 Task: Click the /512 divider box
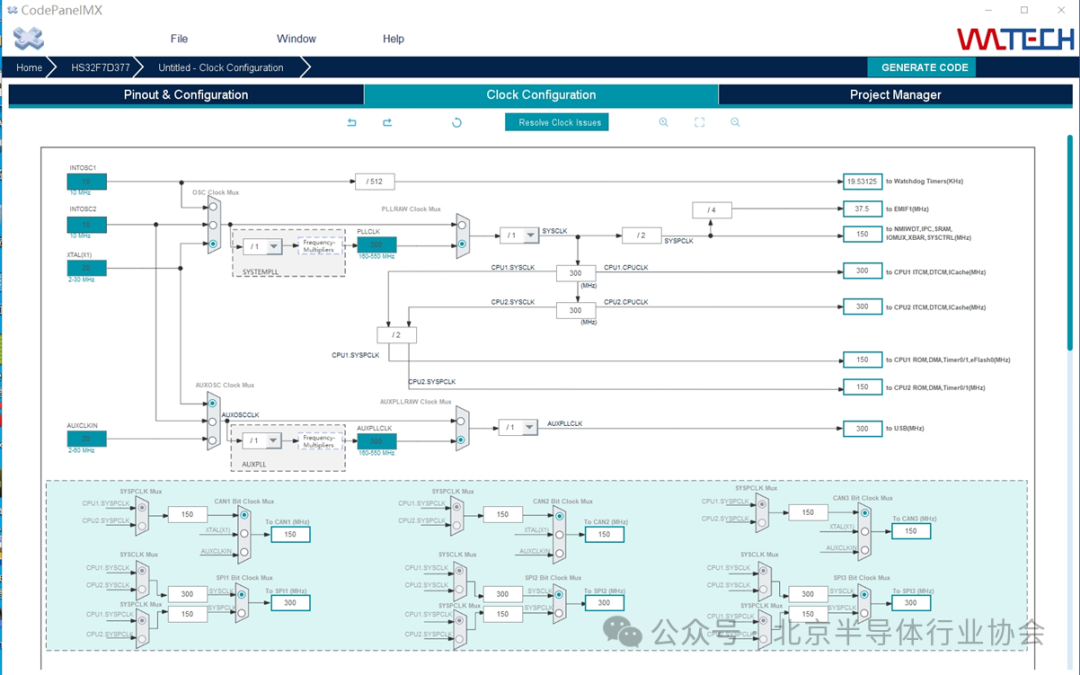click(x=375, y=182)
